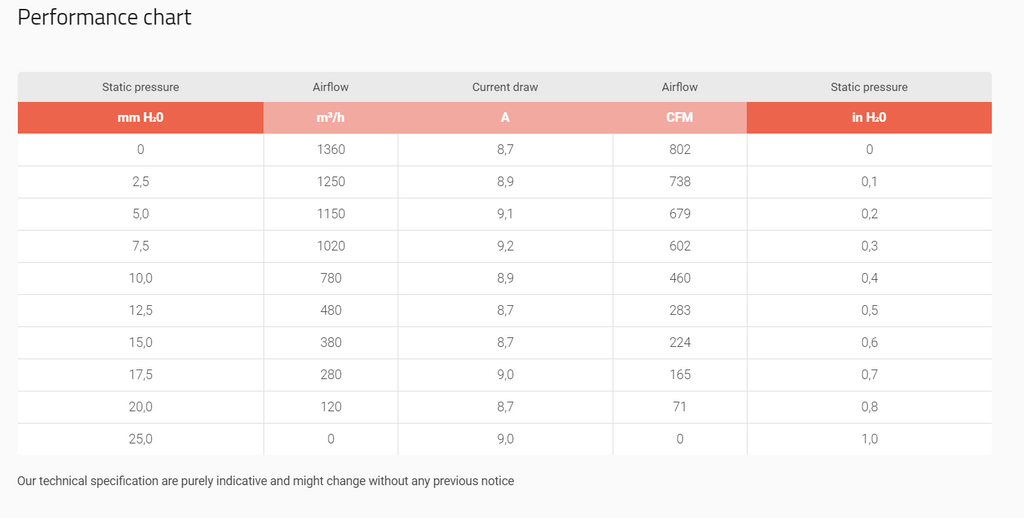Viewport: 1024px width, 518px height.
Task: Click the 71 CFM value
Action: (680, 407)
